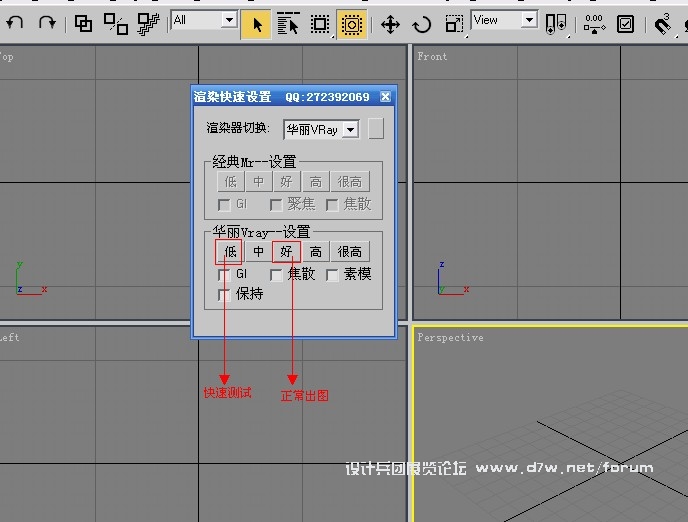This screenshot has width=688, height=522.
Task: Click the Use Pivot Point Center icon
Action: [x=555, y=24]
